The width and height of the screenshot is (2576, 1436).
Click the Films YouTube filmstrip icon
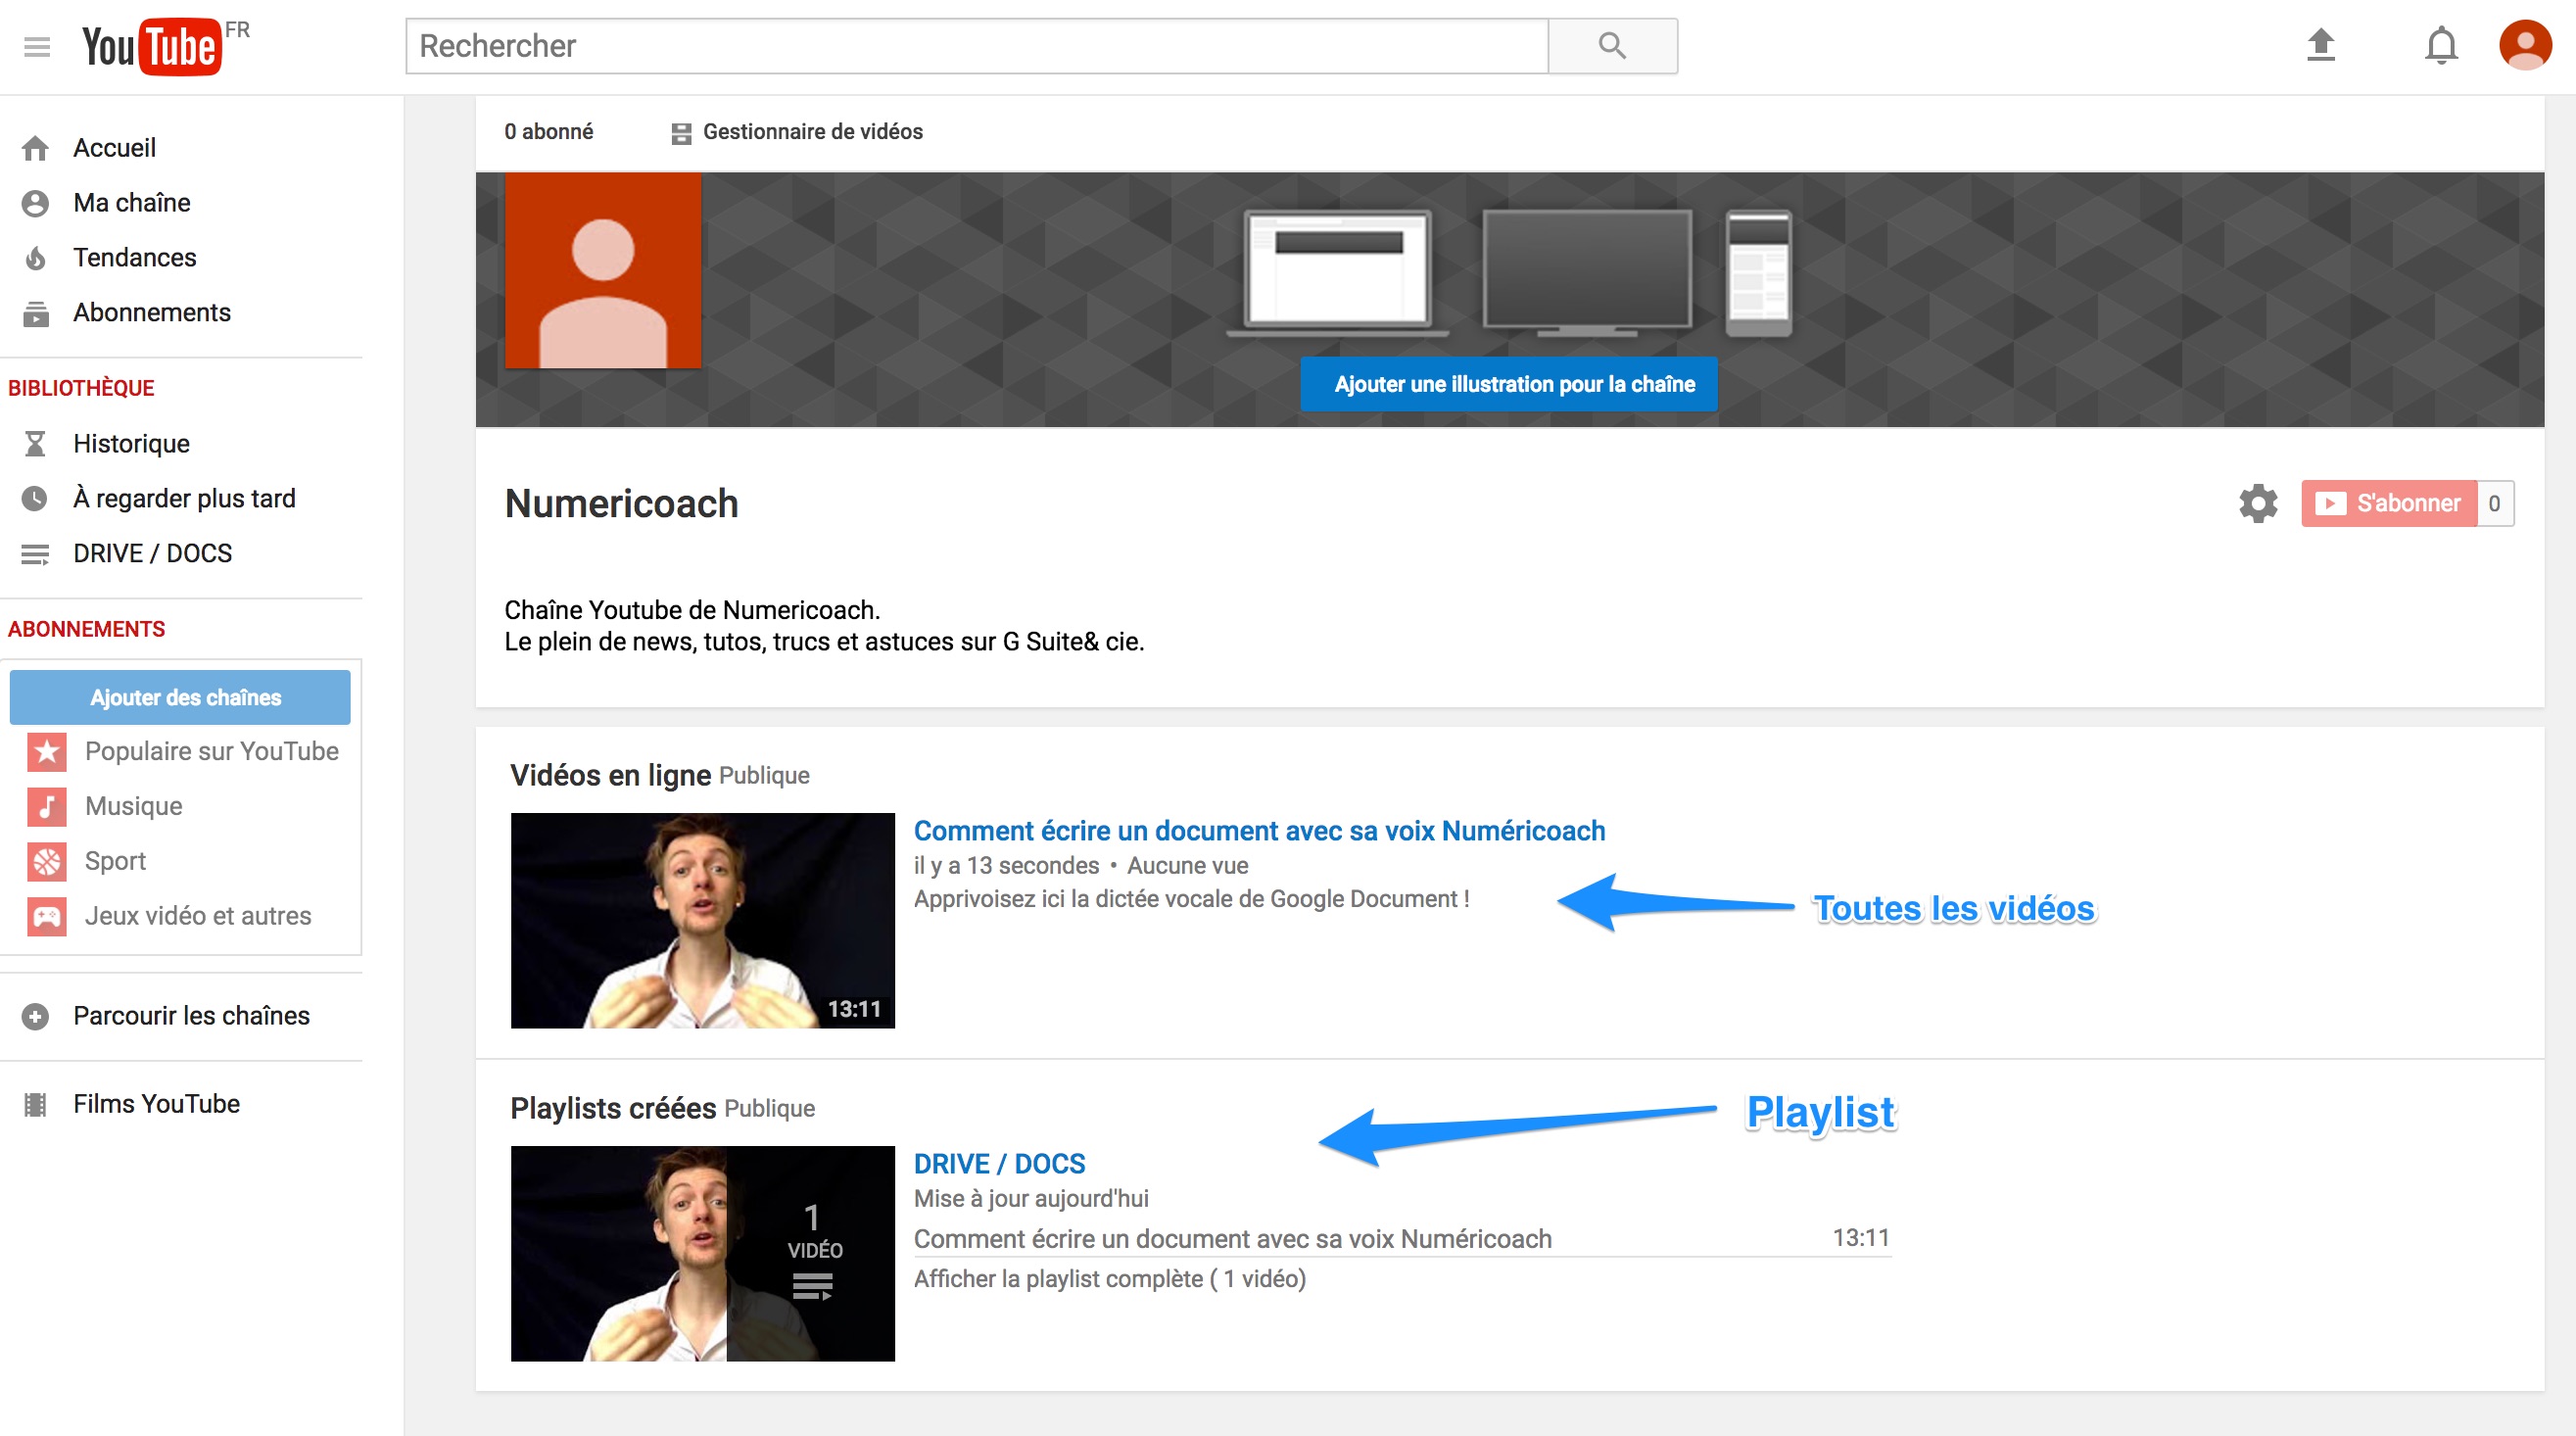click(x=36, y=1105)
